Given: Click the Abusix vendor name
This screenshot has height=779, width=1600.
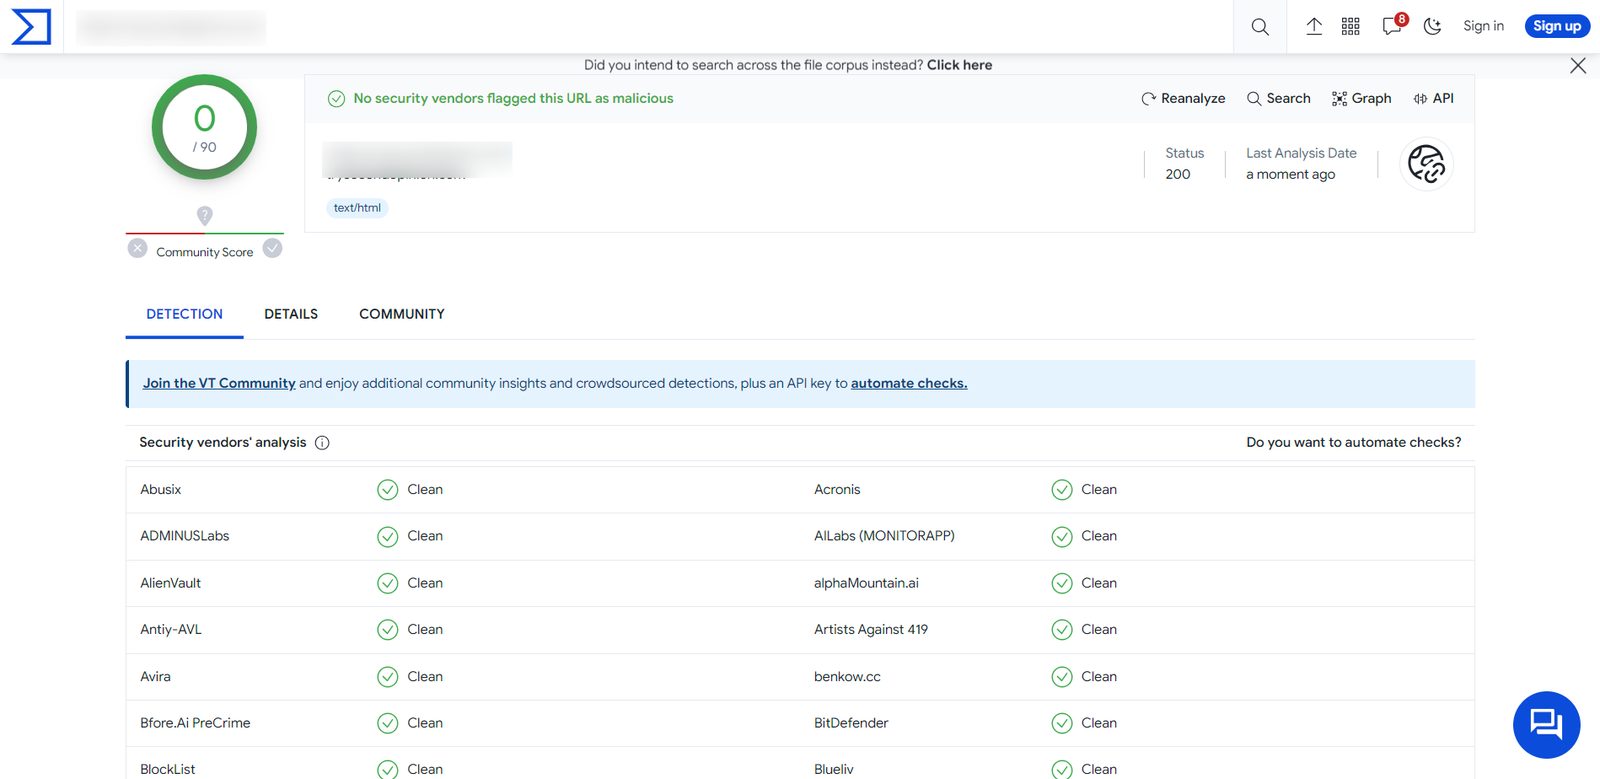Looking at the screenshot, I should 160,489.
